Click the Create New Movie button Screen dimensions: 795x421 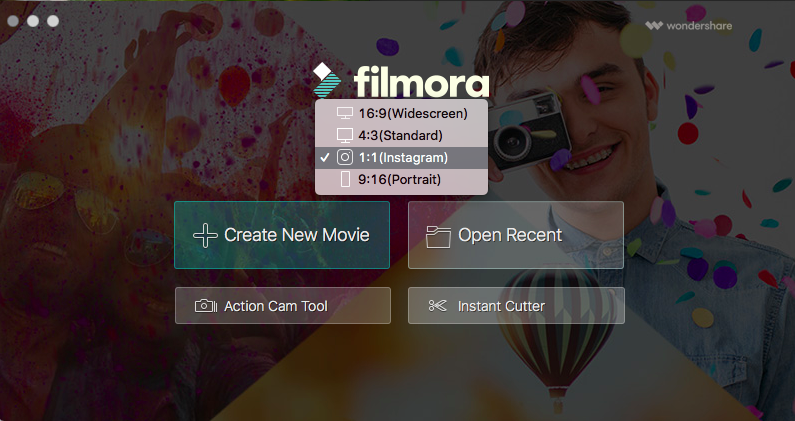(282, 235)
